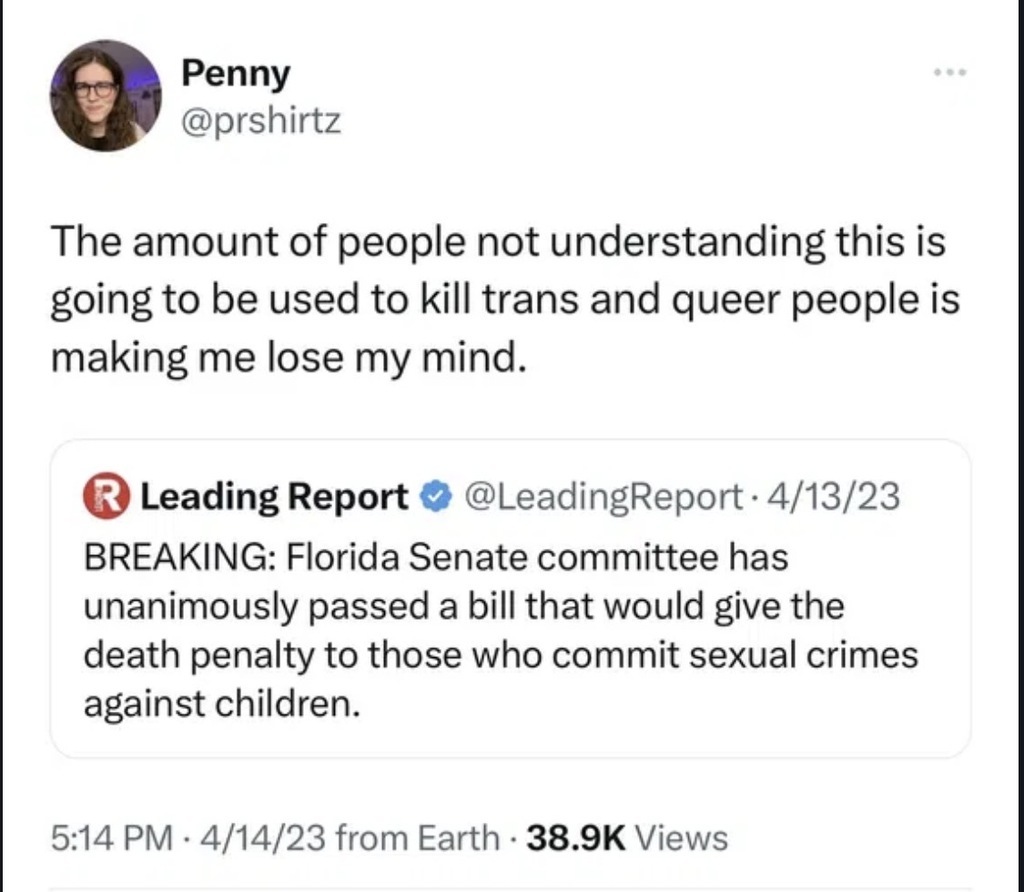Image resolution: width=1024 pixels, height=892 pixels.
Task: Select "making me lose my mind" line
Action: (x=287, y=356)
